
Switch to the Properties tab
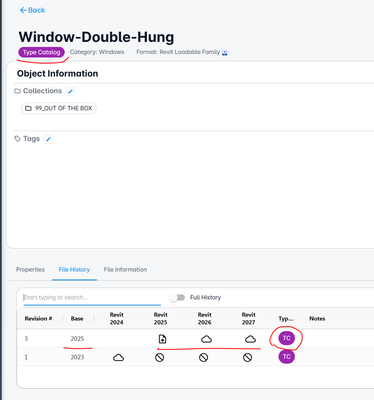30,269
